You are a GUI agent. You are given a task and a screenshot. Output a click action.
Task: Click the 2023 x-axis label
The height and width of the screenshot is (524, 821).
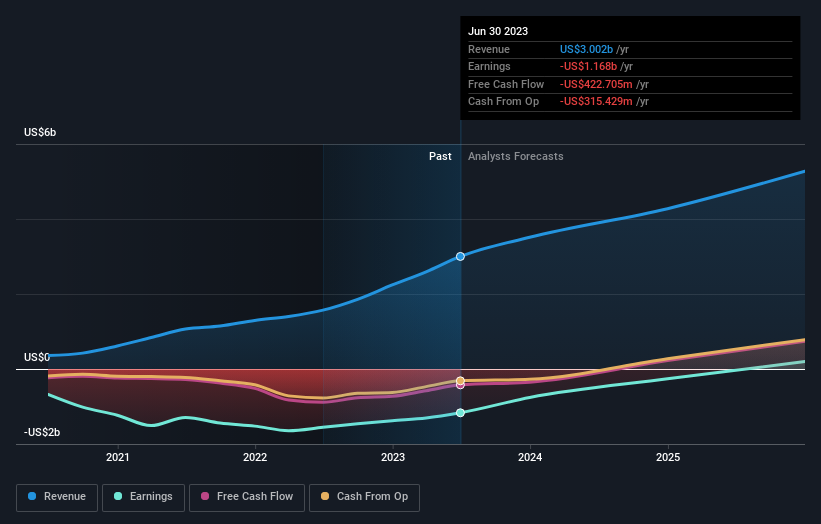click(x=393, y=457)
